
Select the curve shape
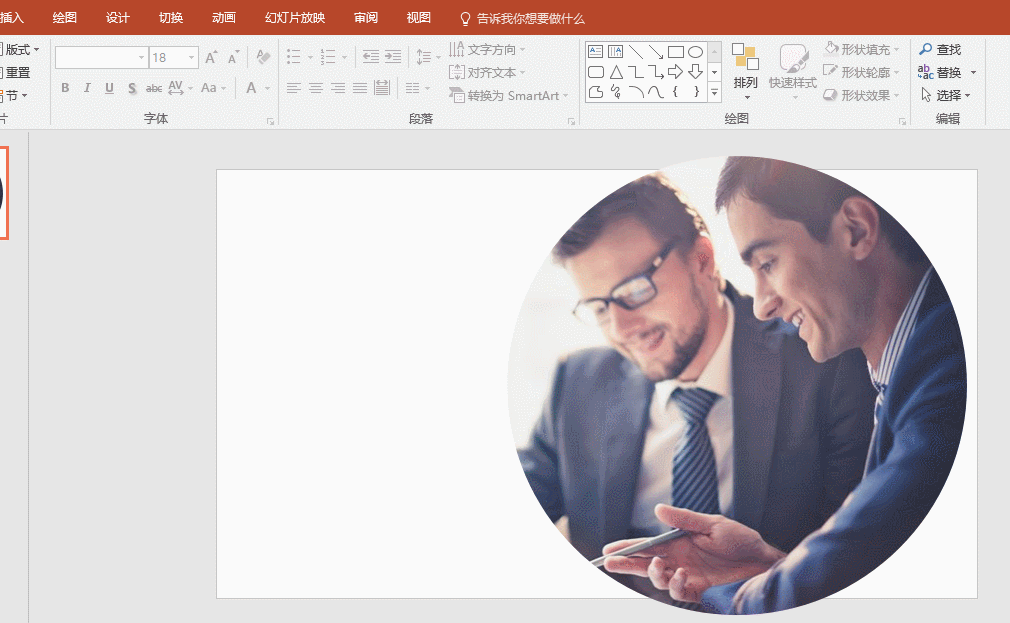656,92
